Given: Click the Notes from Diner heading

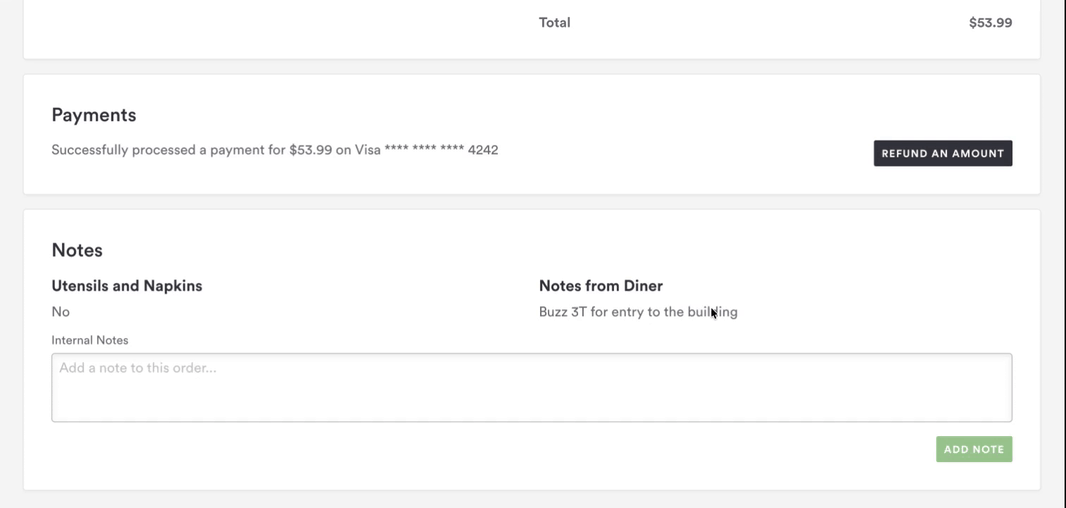Looking at the screenshot, I should [x=600, y=286].
